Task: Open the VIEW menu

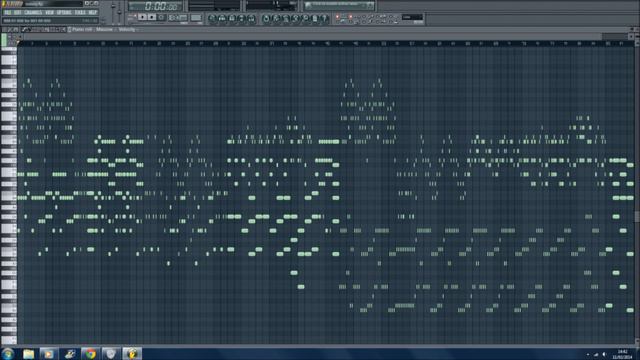Action: (49, 13)
